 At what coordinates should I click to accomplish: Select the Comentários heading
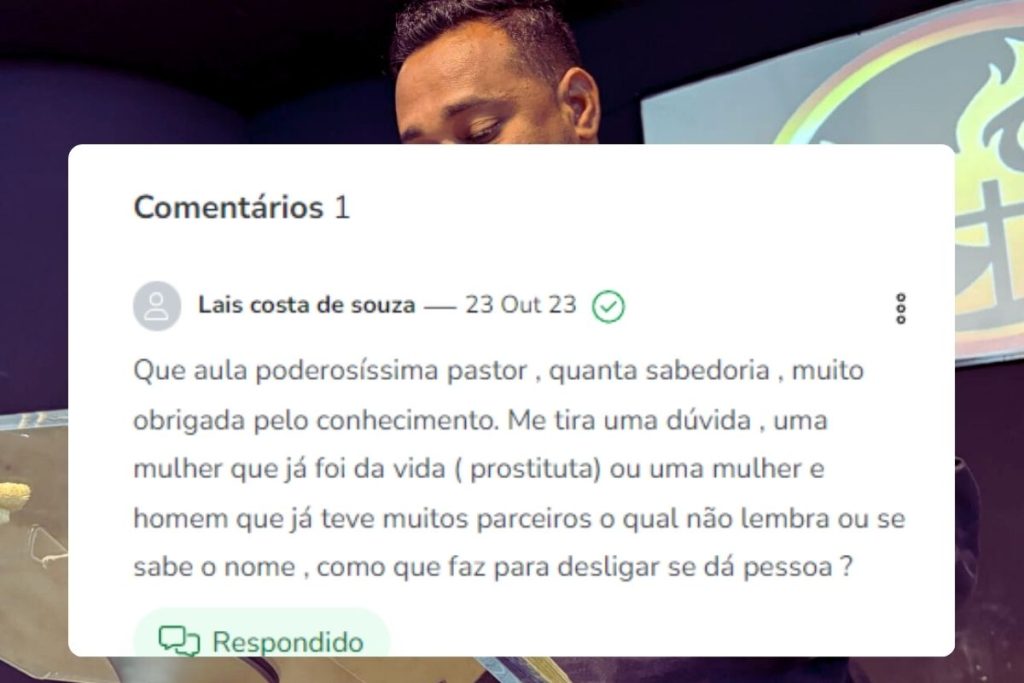click(x=228, y=208)
